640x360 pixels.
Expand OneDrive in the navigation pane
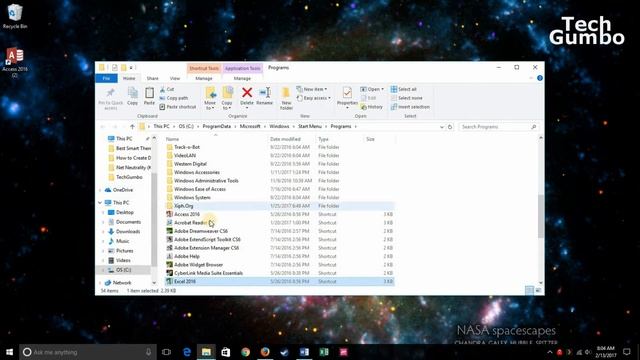point(100,190)
